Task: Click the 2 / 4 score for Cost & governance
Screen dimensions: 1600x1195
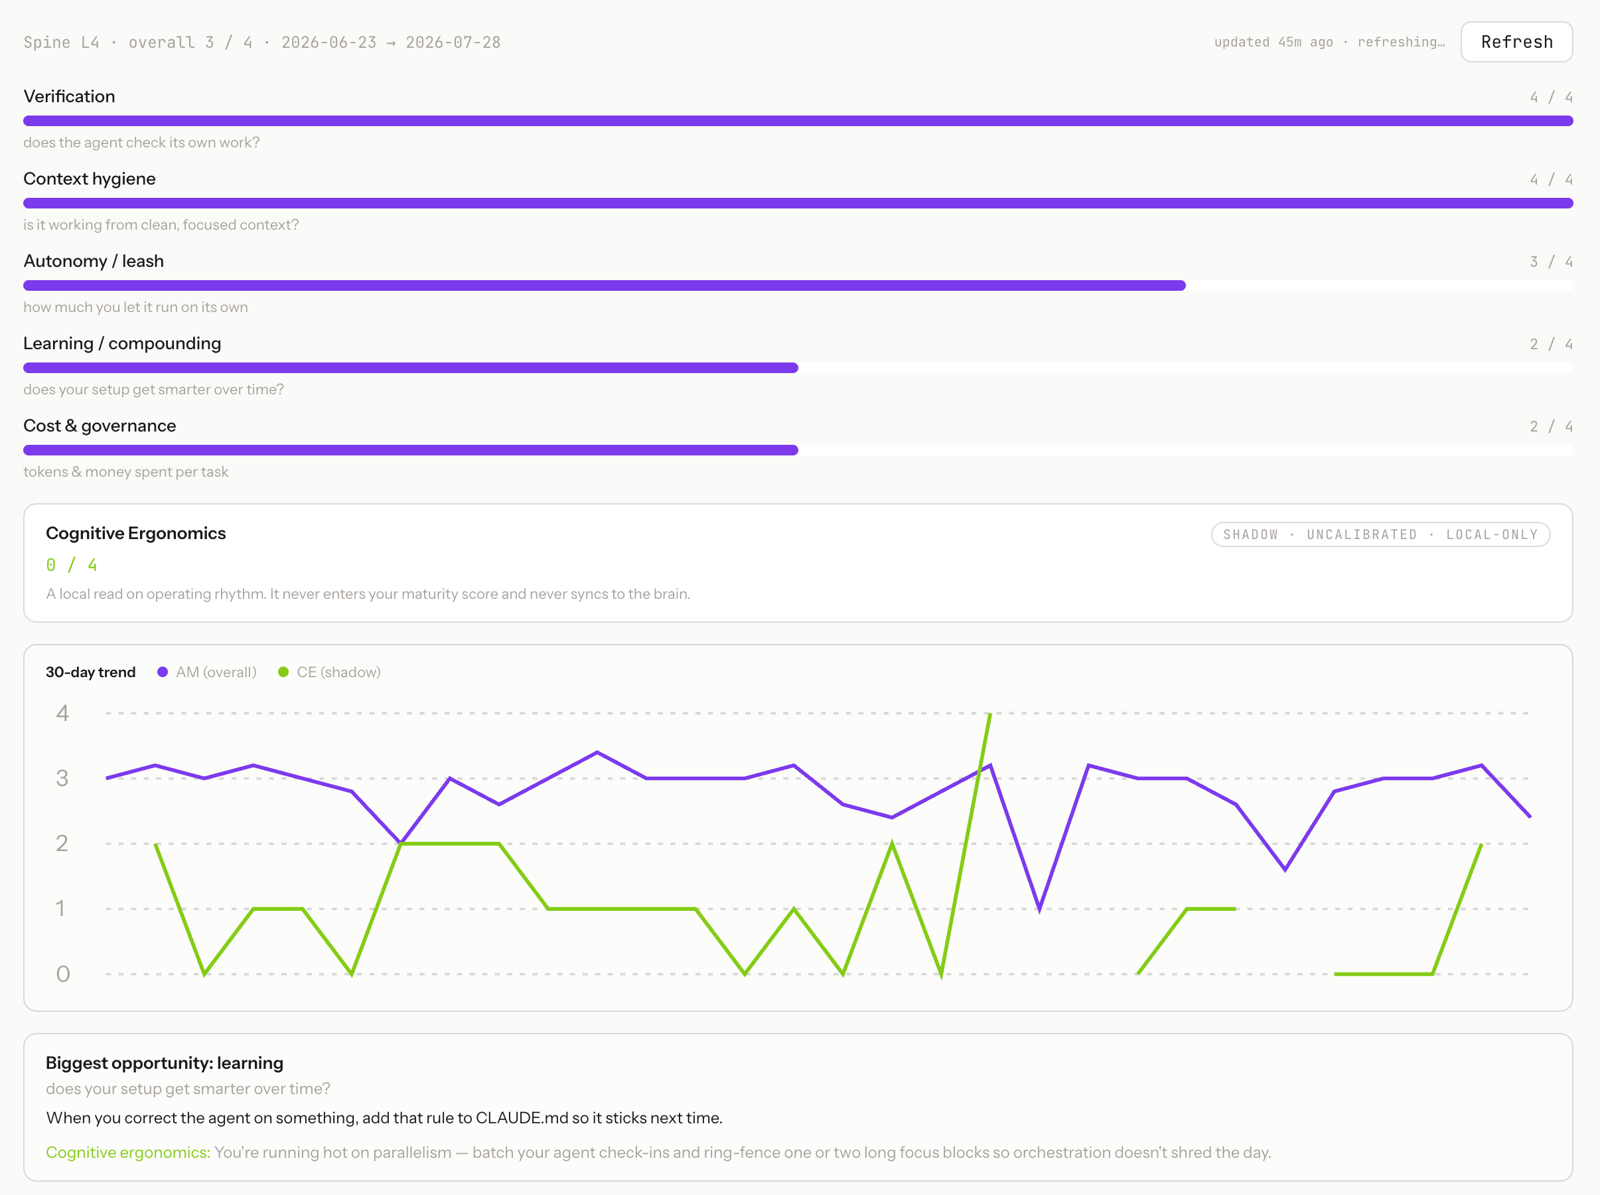Action: click(x=1551, y=427)
